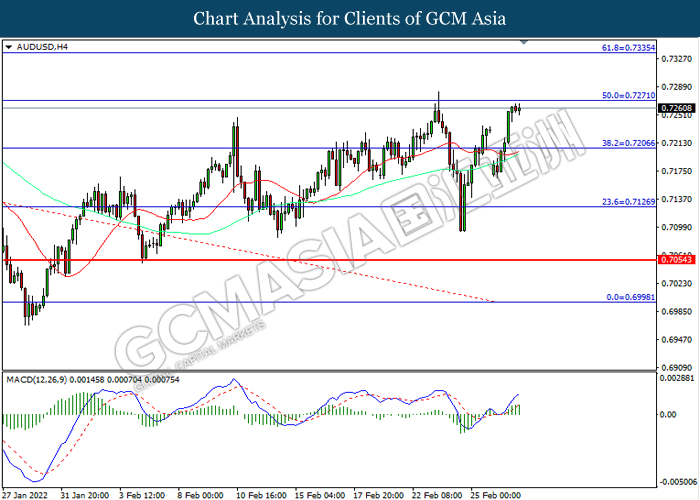Screen dimensions: 700x500
Task: Click the 0.73270 price axis value
Action: pos(676,58)
